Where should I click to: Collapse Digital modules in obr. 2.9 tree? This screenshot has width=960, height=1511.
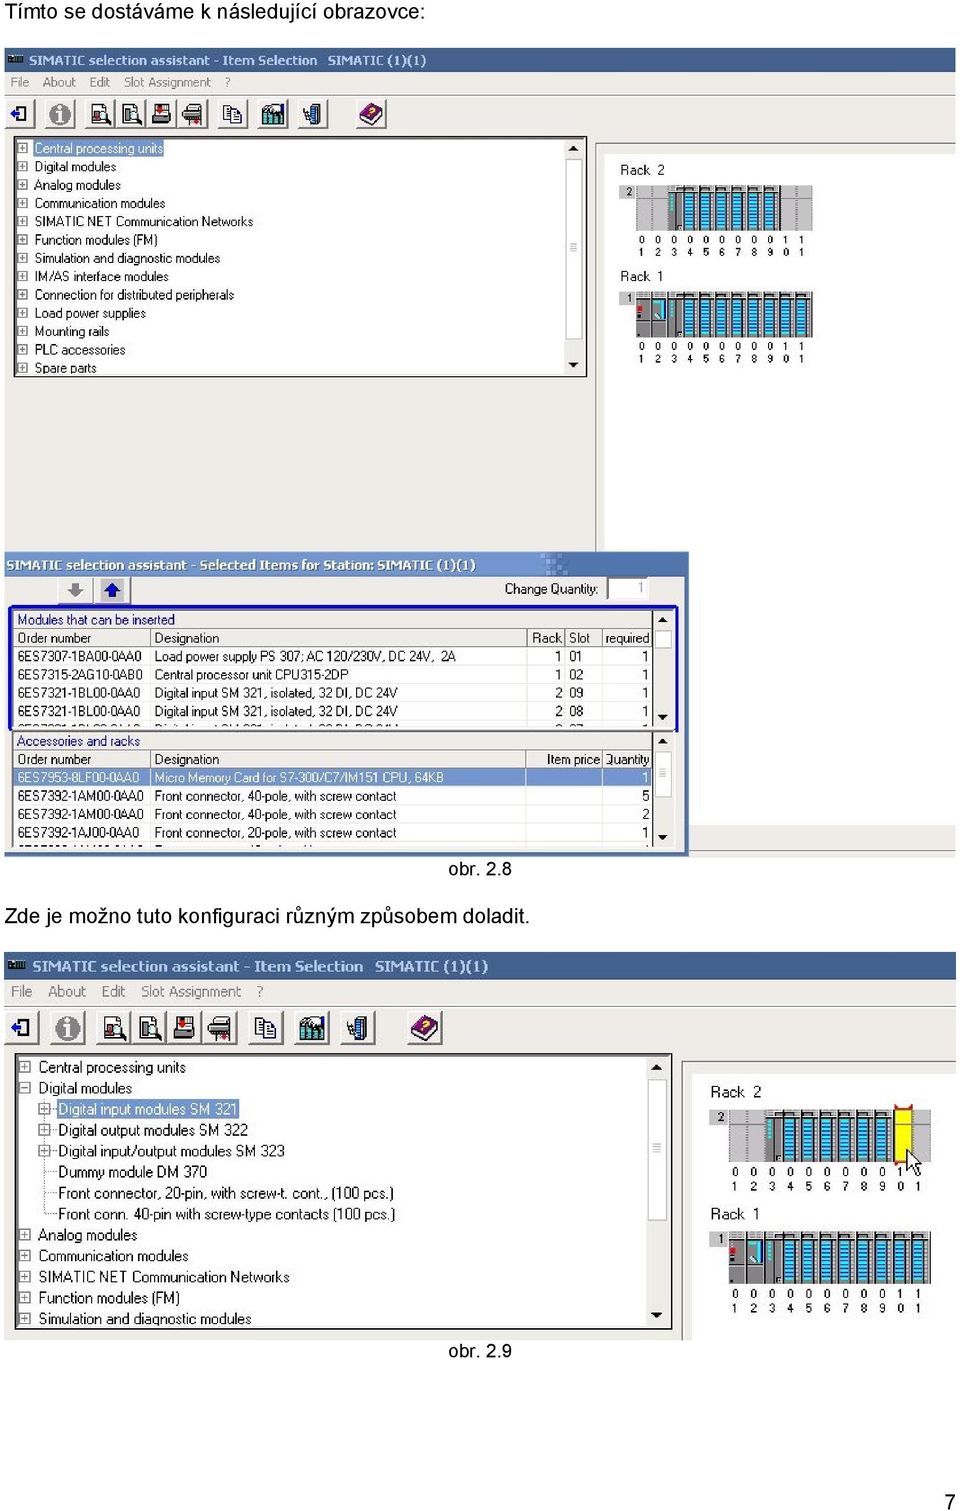(x=25, y=1088)
